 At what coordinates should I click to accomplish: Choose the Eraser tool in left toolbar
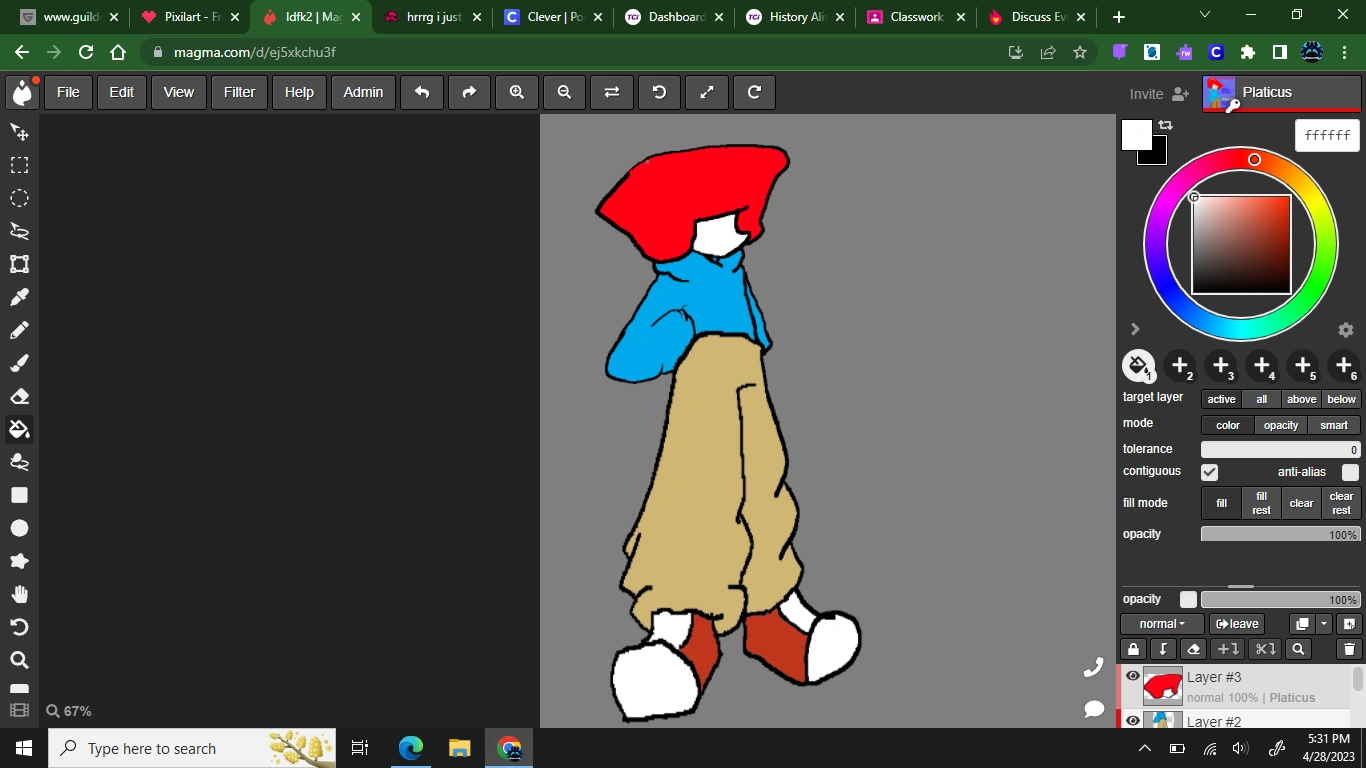(19, 396)
